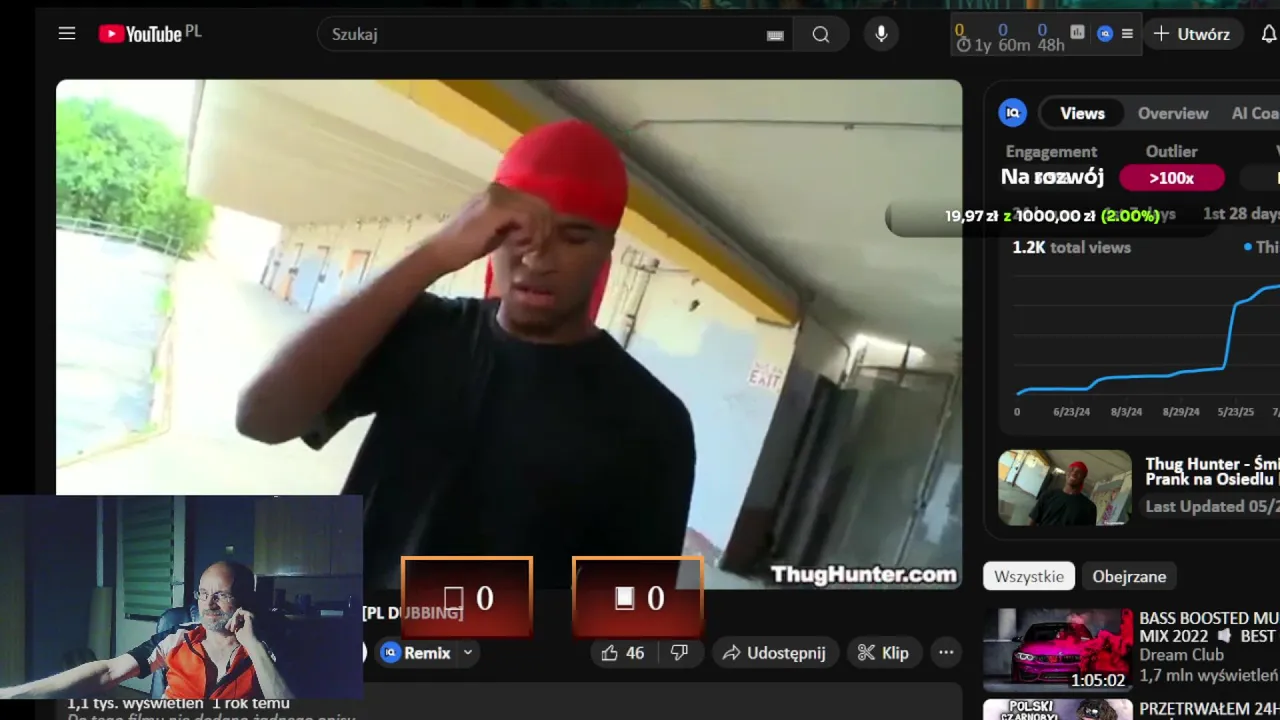
Task: Open the YouTube hamburger guide menu
Action: (67, 34)
